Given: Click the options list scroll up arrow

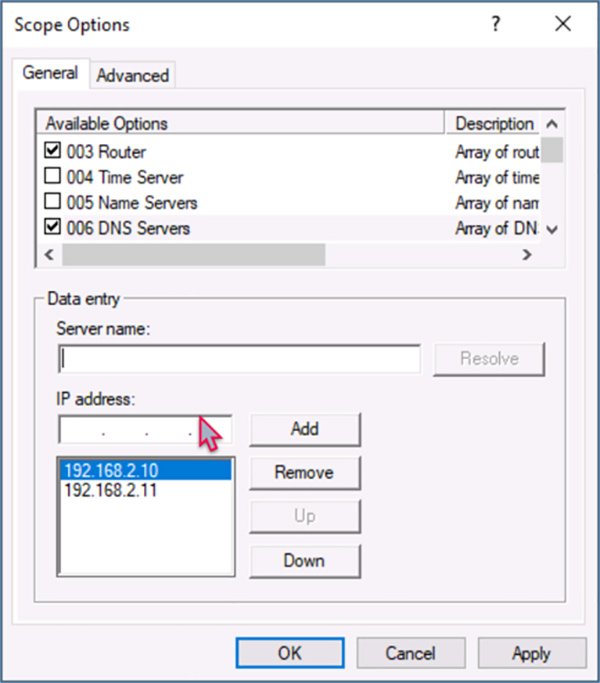Looking at the screenshot, I should 552,124.
